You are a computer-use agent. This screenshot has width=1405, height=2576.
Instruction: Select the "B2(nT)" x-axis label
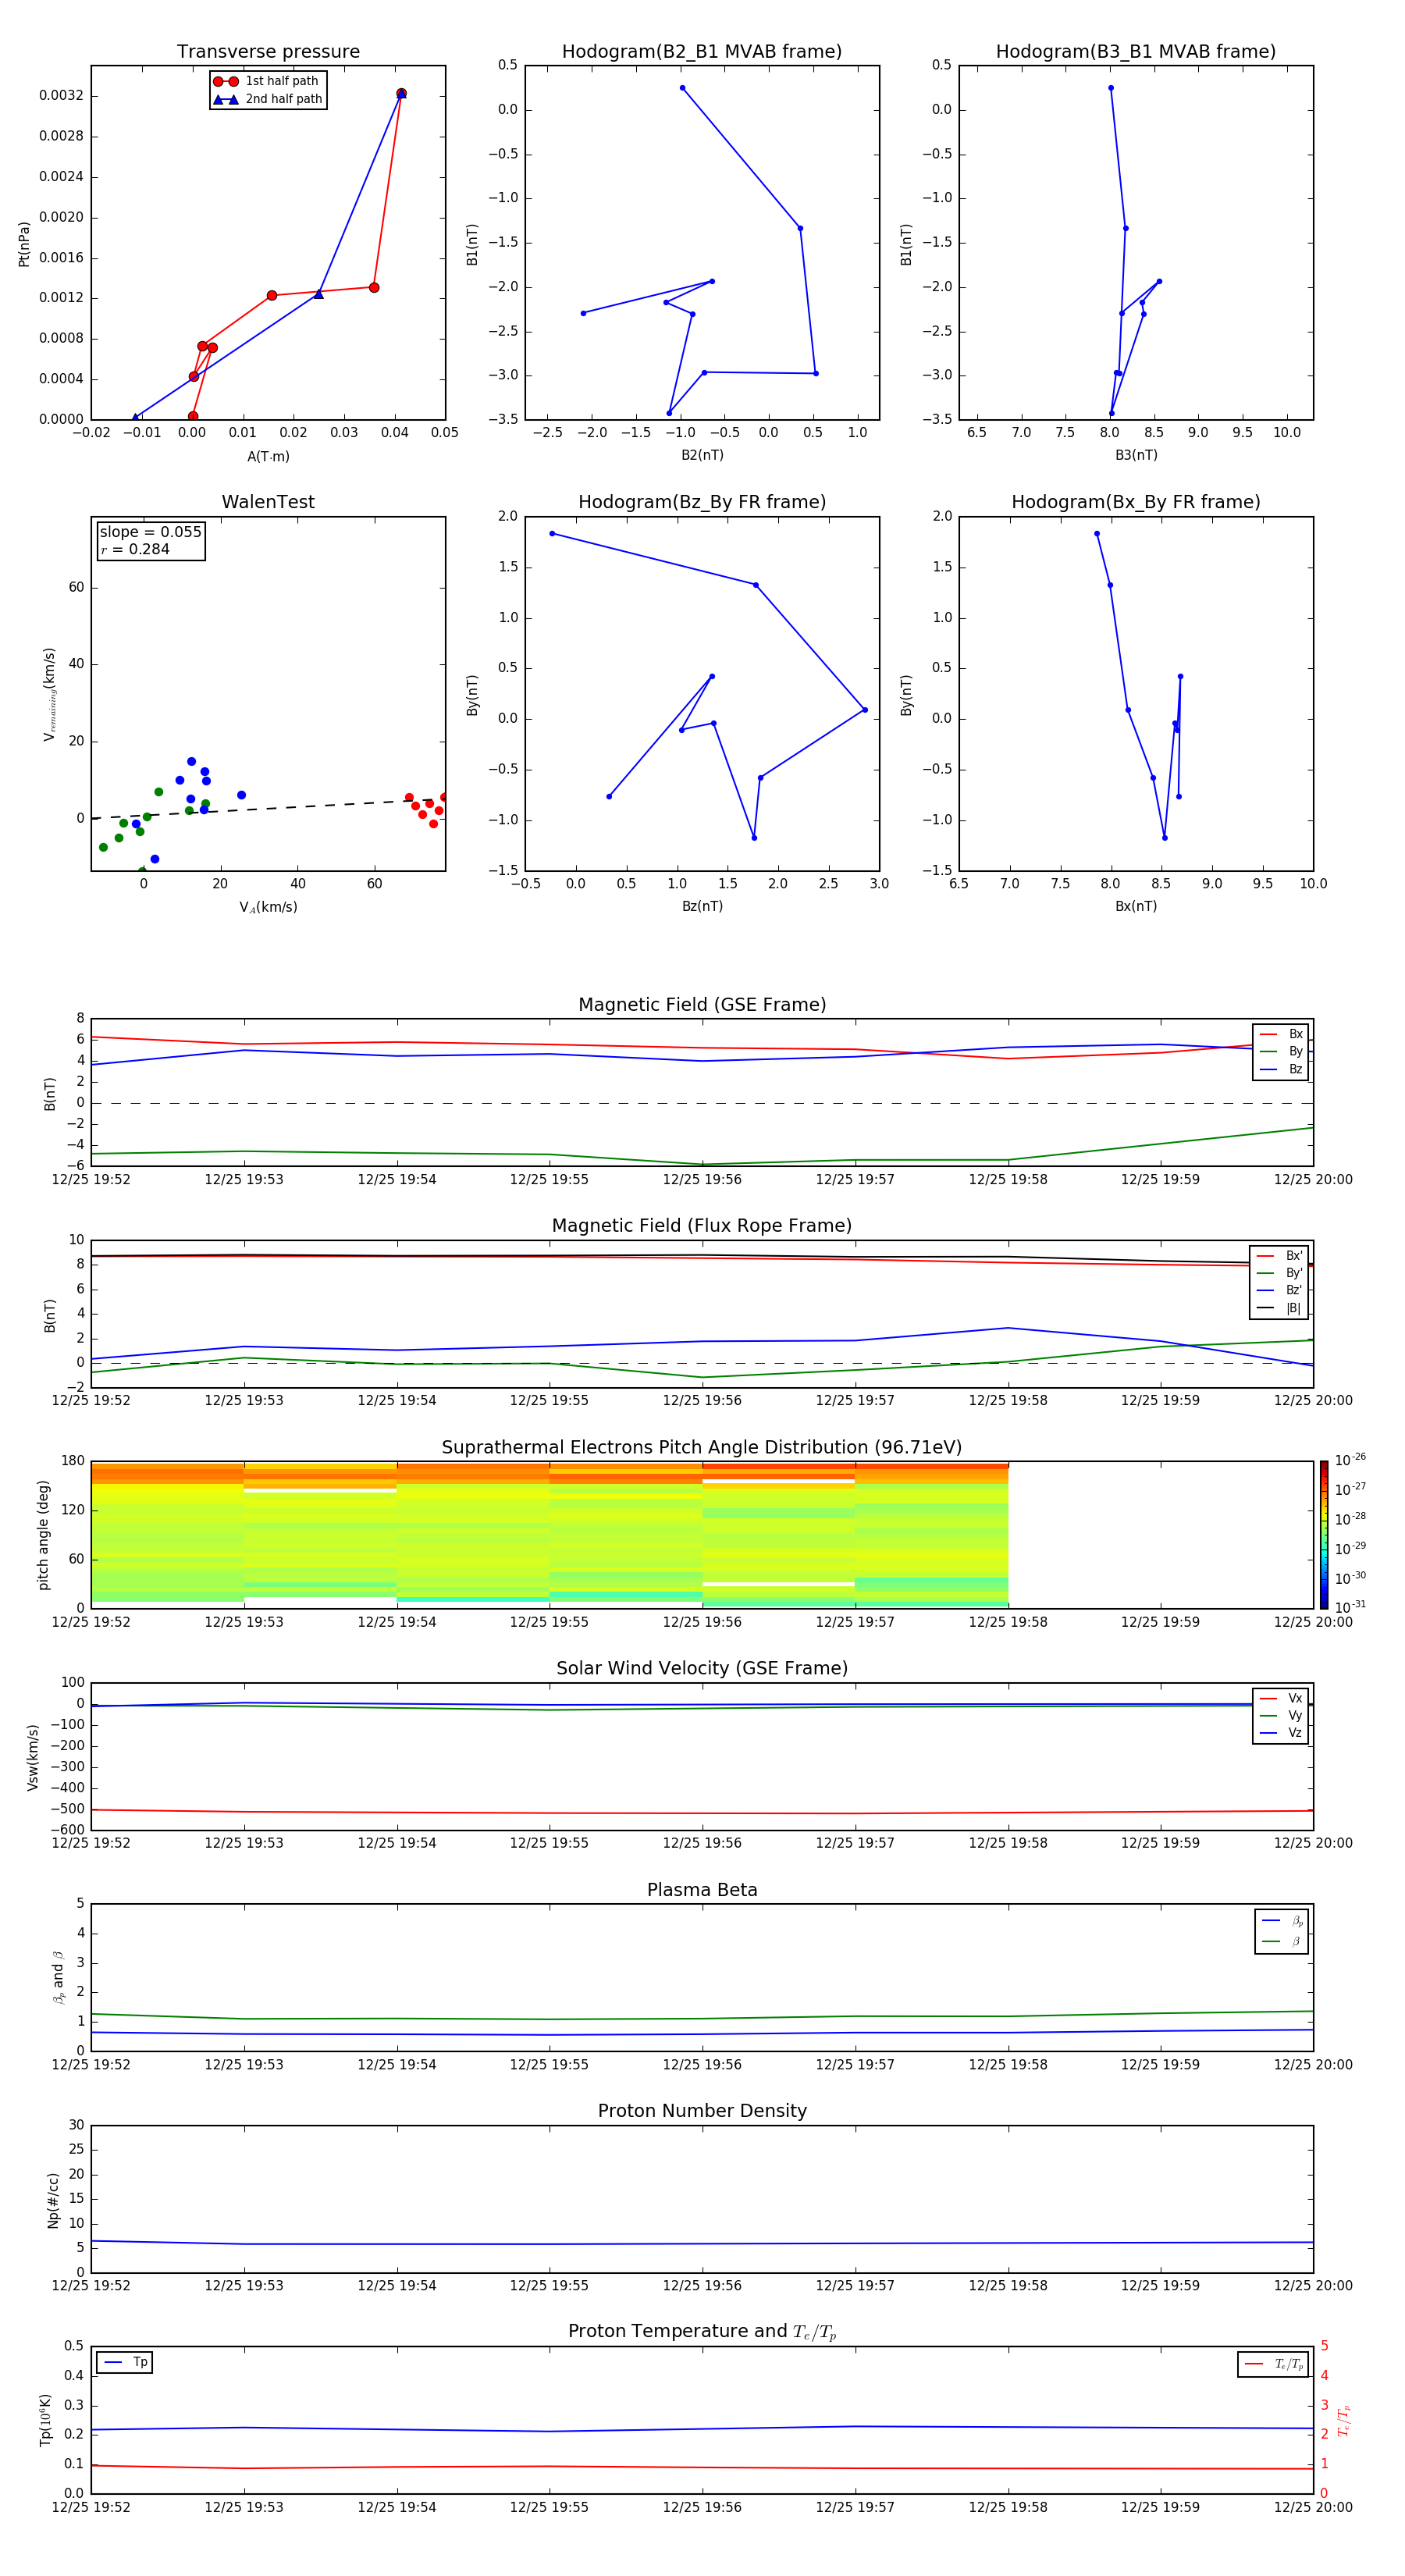702,455
